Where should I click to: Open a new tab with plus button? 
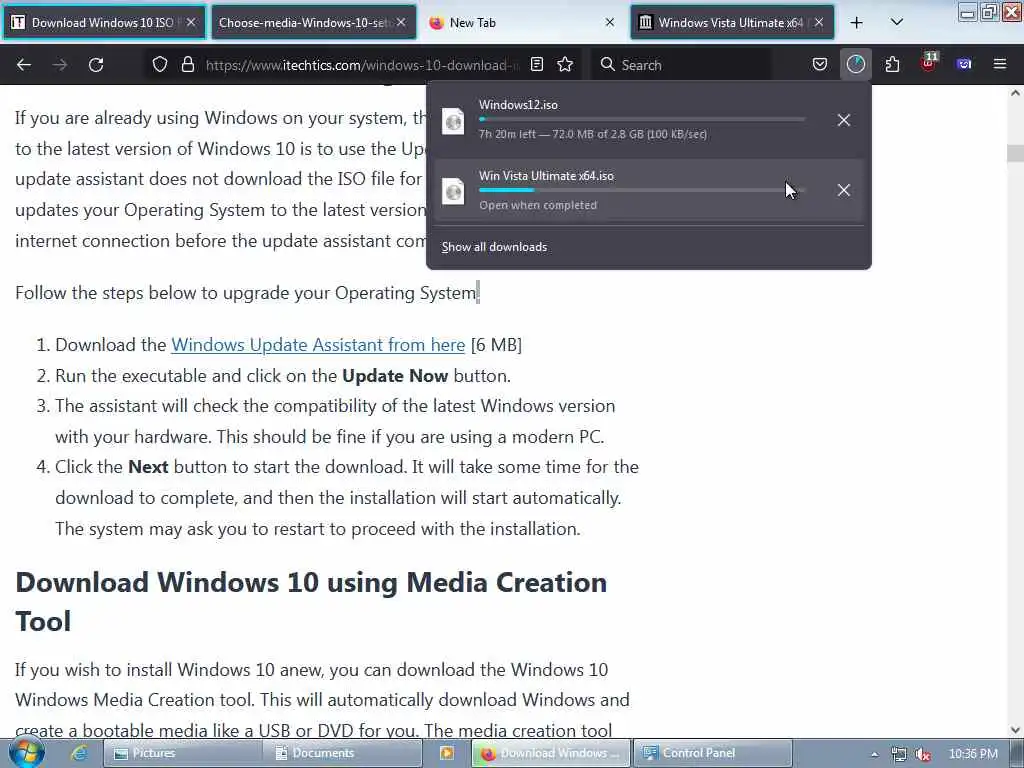[x=857, y=23]
